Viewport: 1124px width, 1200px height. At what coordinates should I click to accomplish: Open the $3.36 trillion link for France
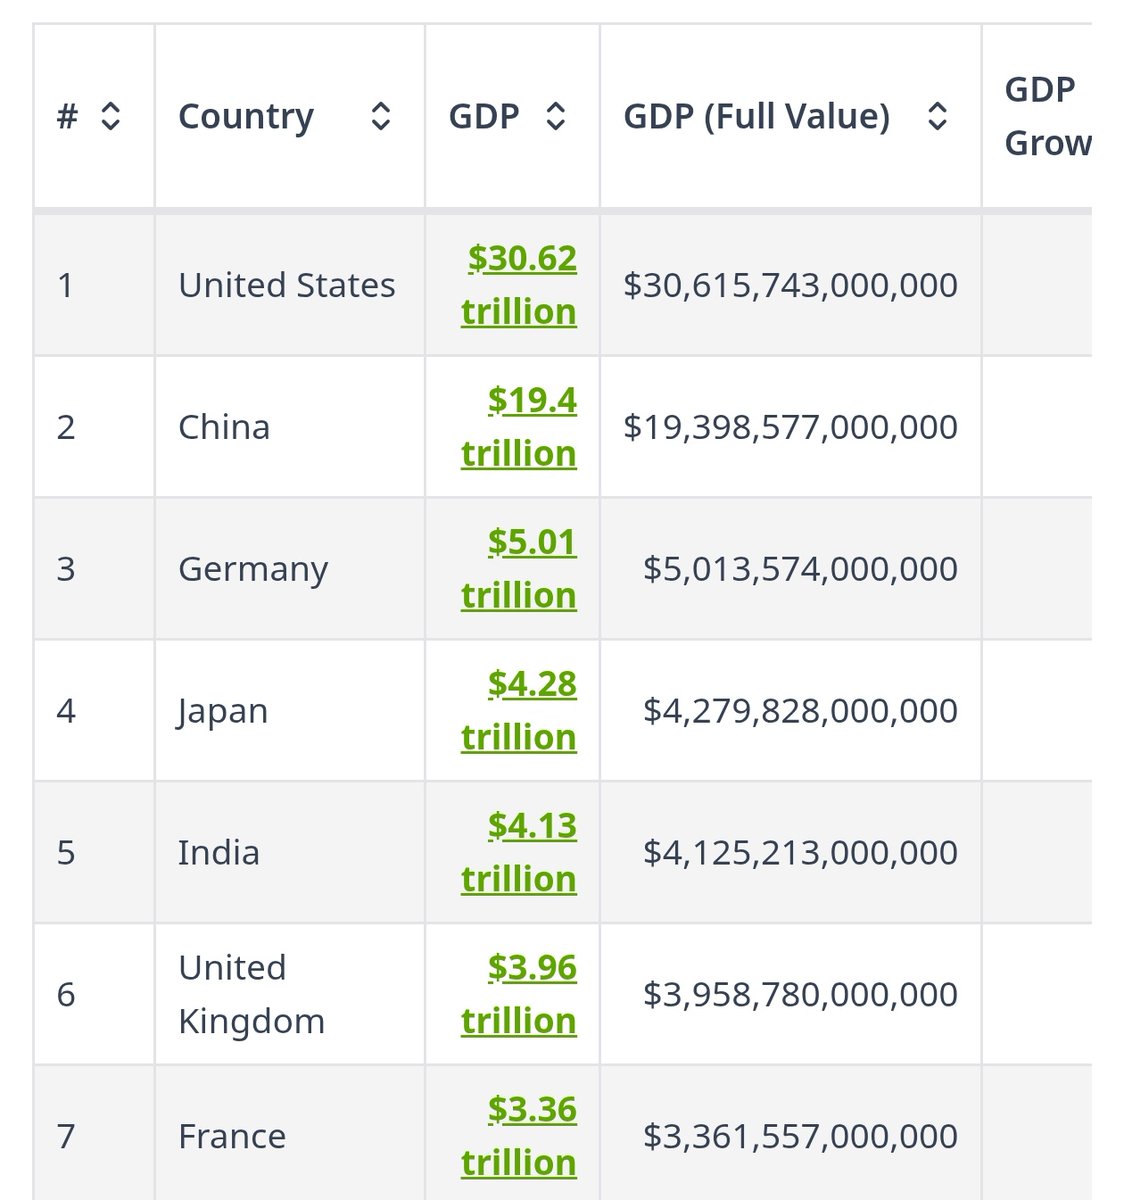click(518, 1136)
